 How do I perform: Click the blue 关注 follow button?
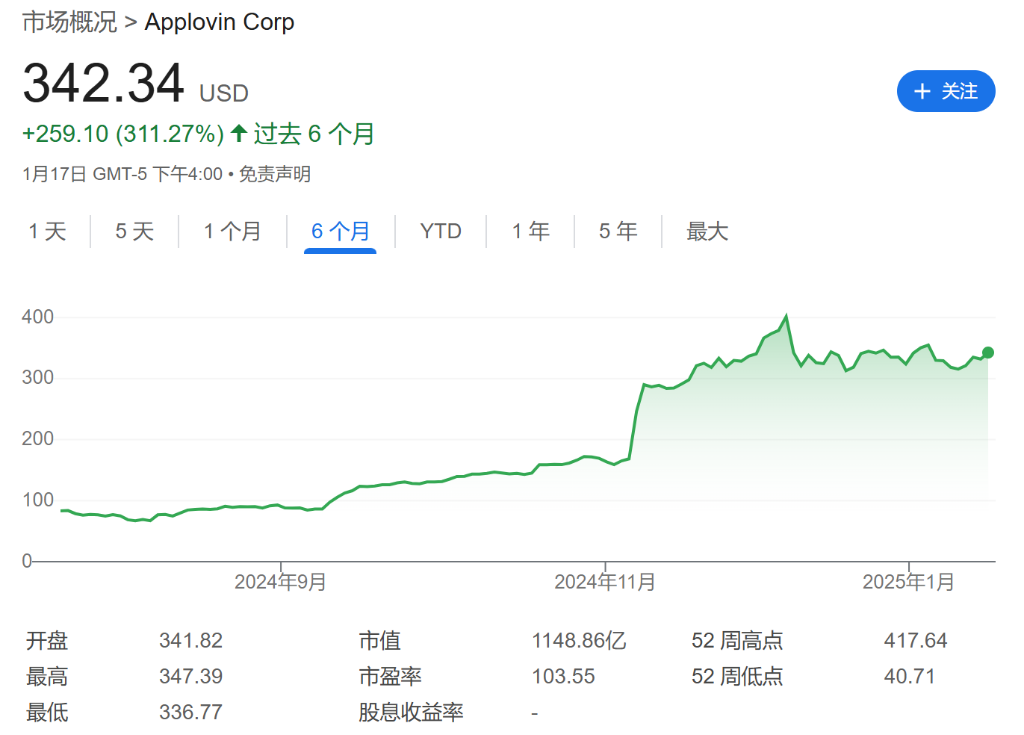tap(945, 91)
